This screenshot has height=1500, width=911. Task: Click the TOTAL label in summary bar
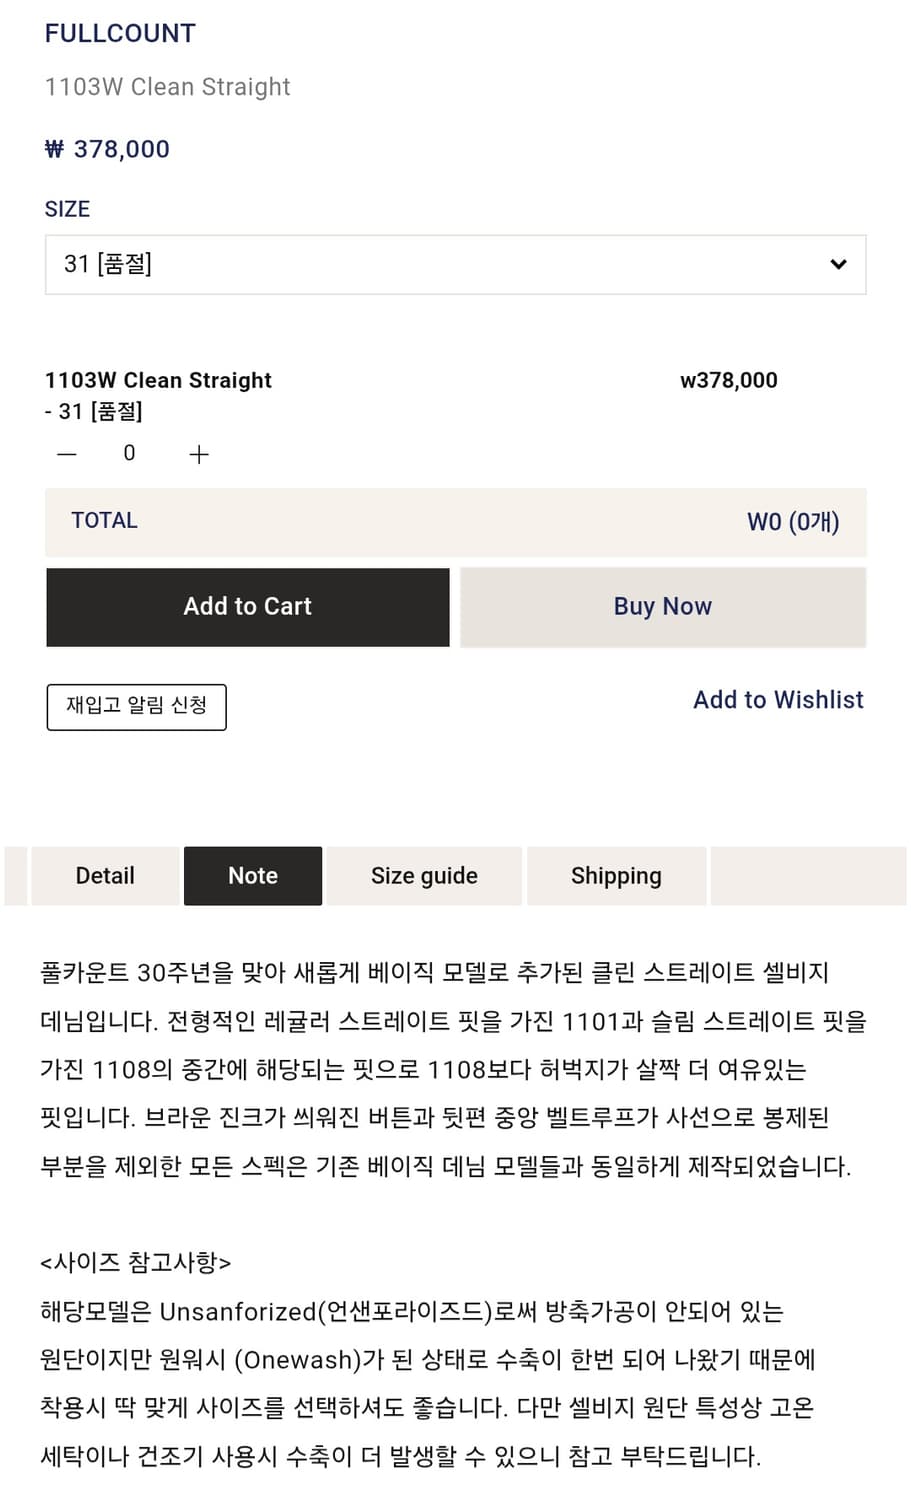tap(104, 520)
